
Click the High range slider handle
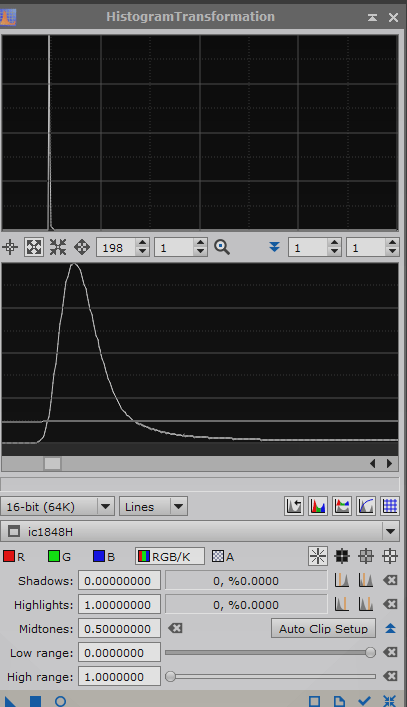coord(170,676)
